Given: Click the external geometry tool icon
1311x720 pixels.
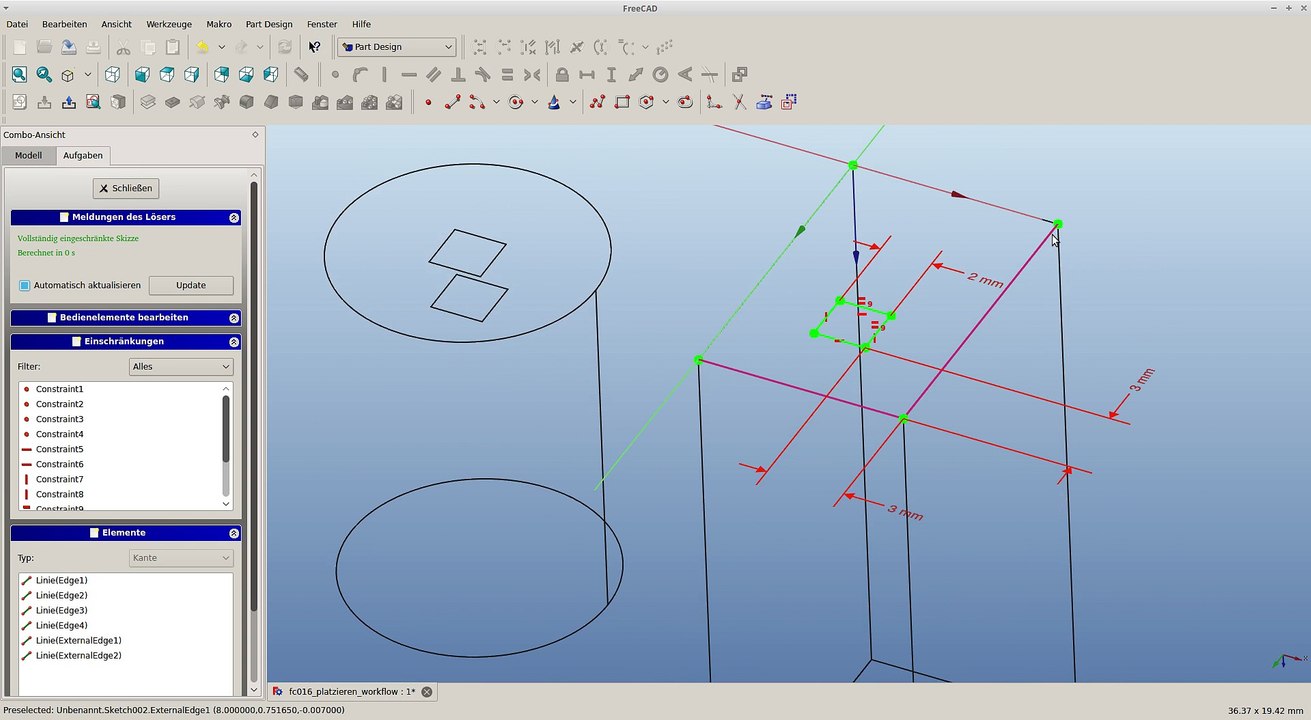Looking at the screenshot, I should pyautogui.click(x=764, y=102).
